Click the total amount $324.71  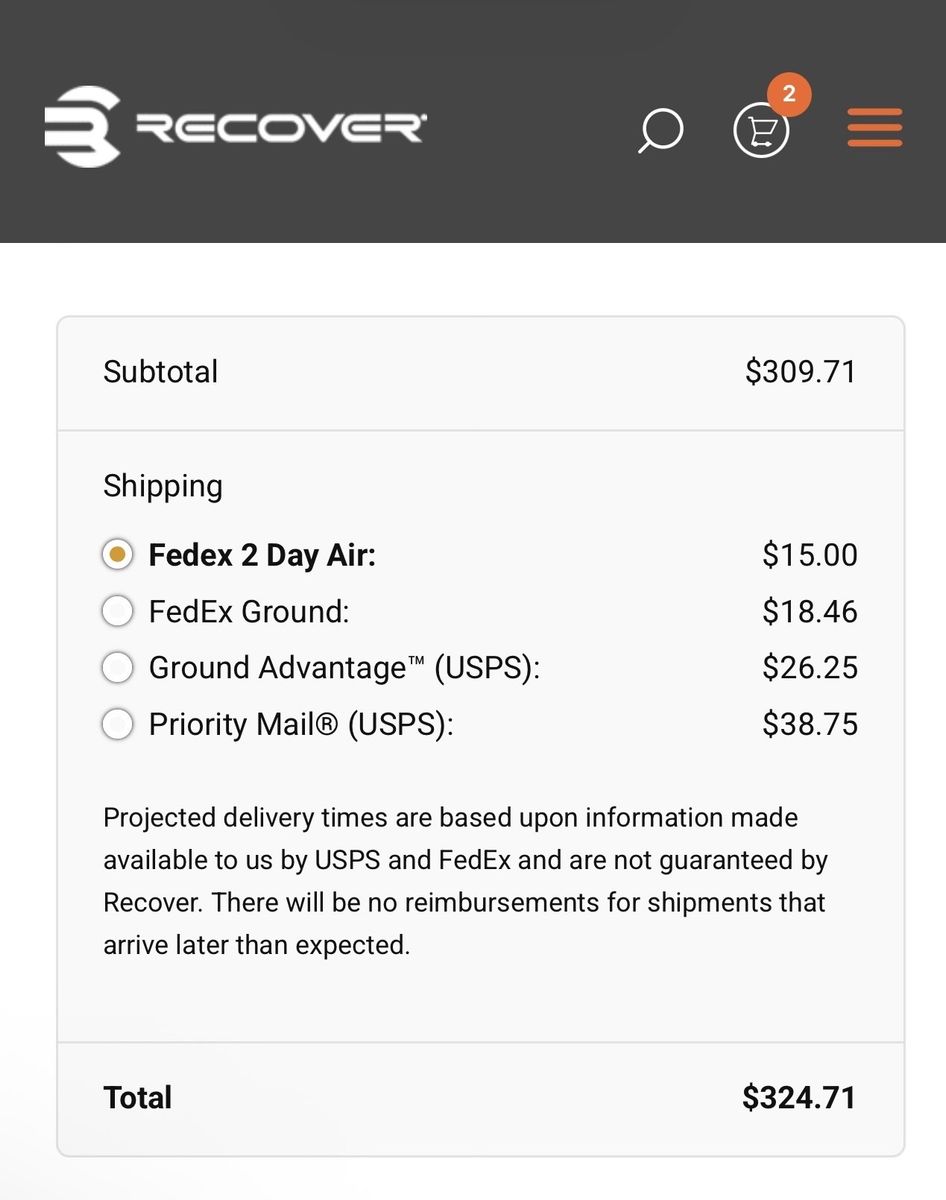798,1097
